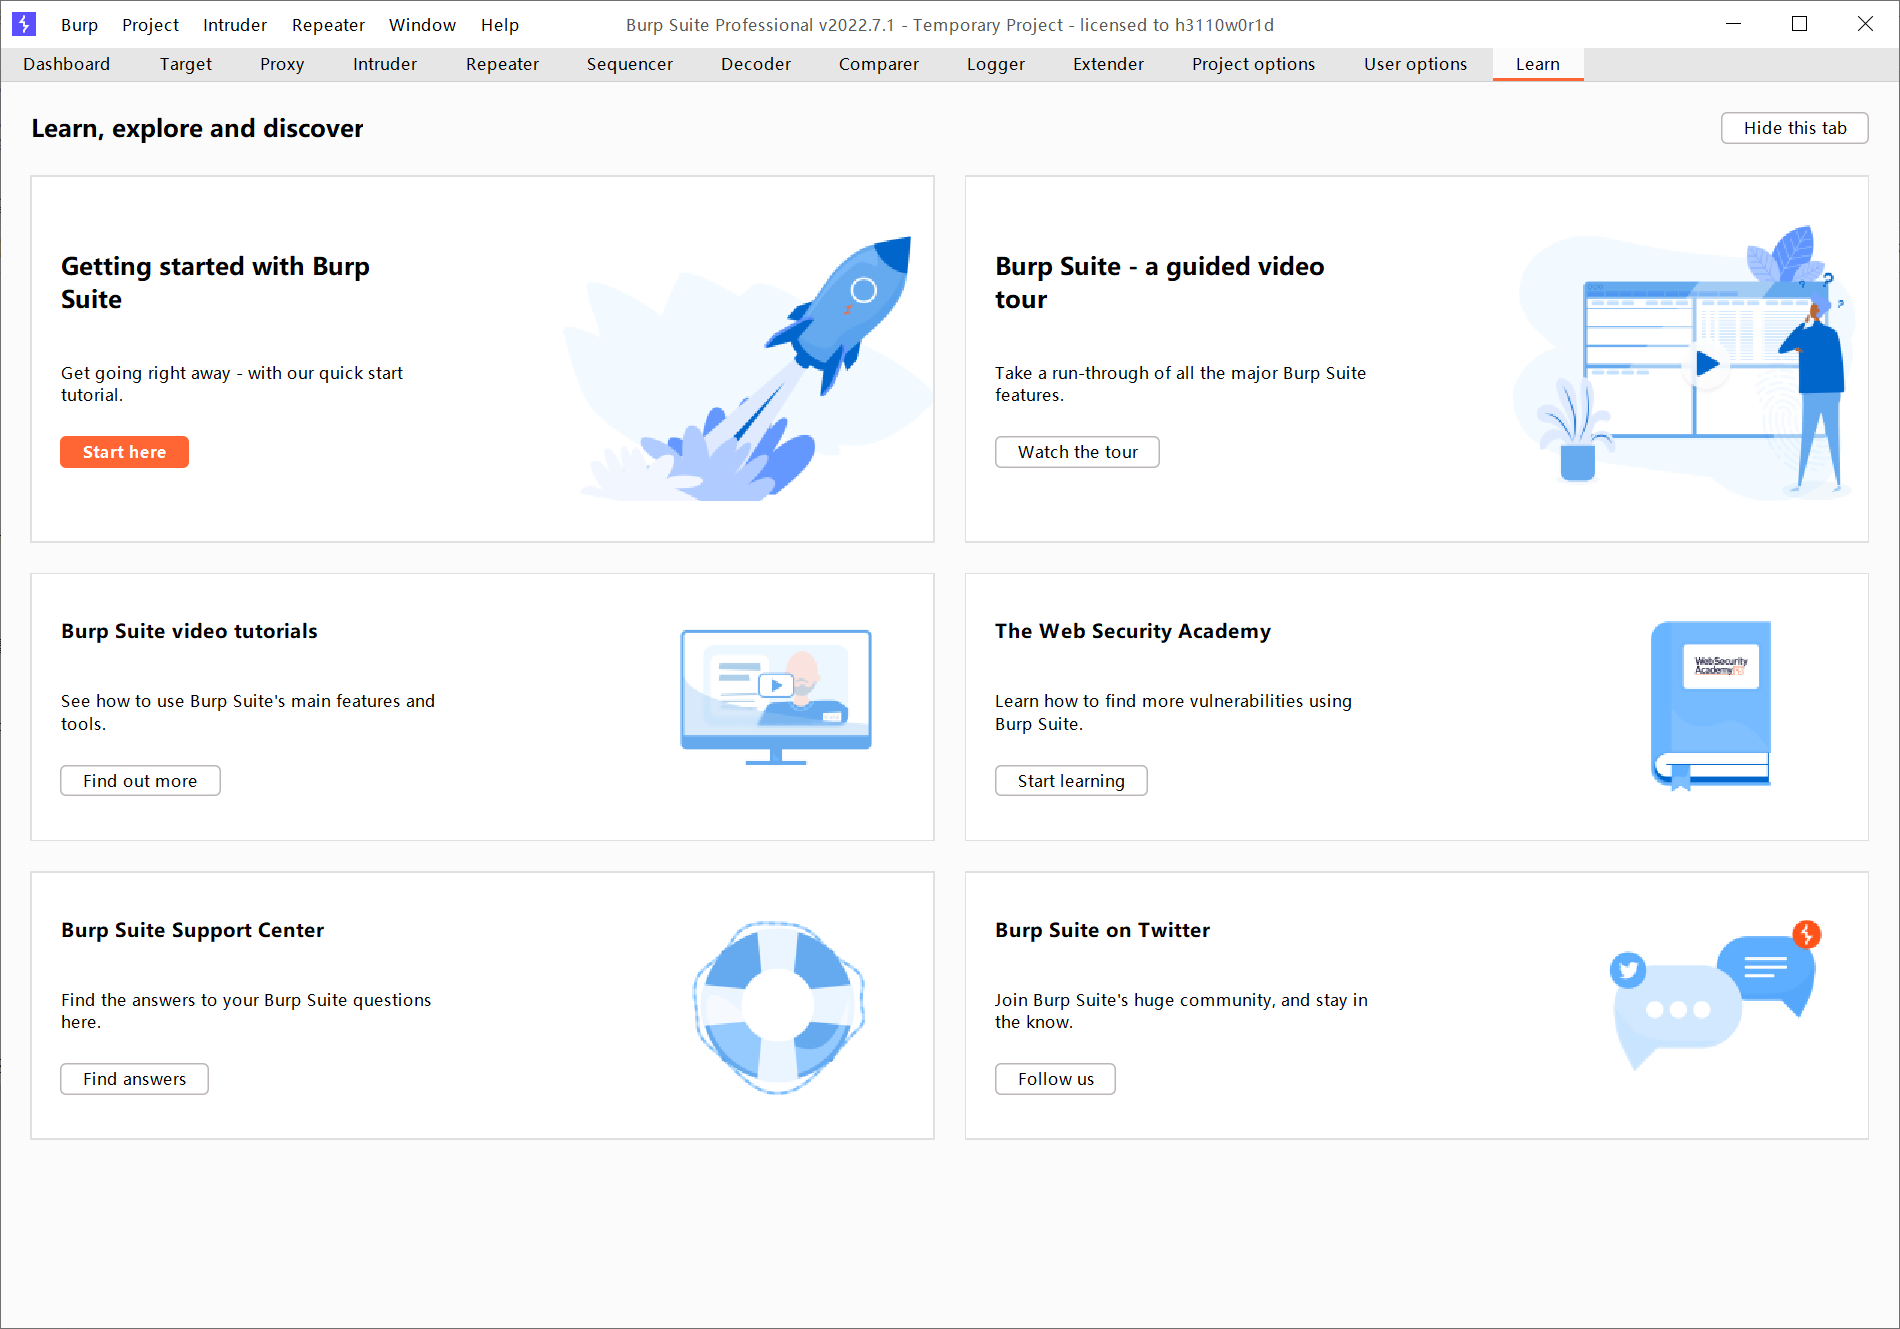
Task: Open the Repeater menu in menu bar
Action: click(328, 25)
